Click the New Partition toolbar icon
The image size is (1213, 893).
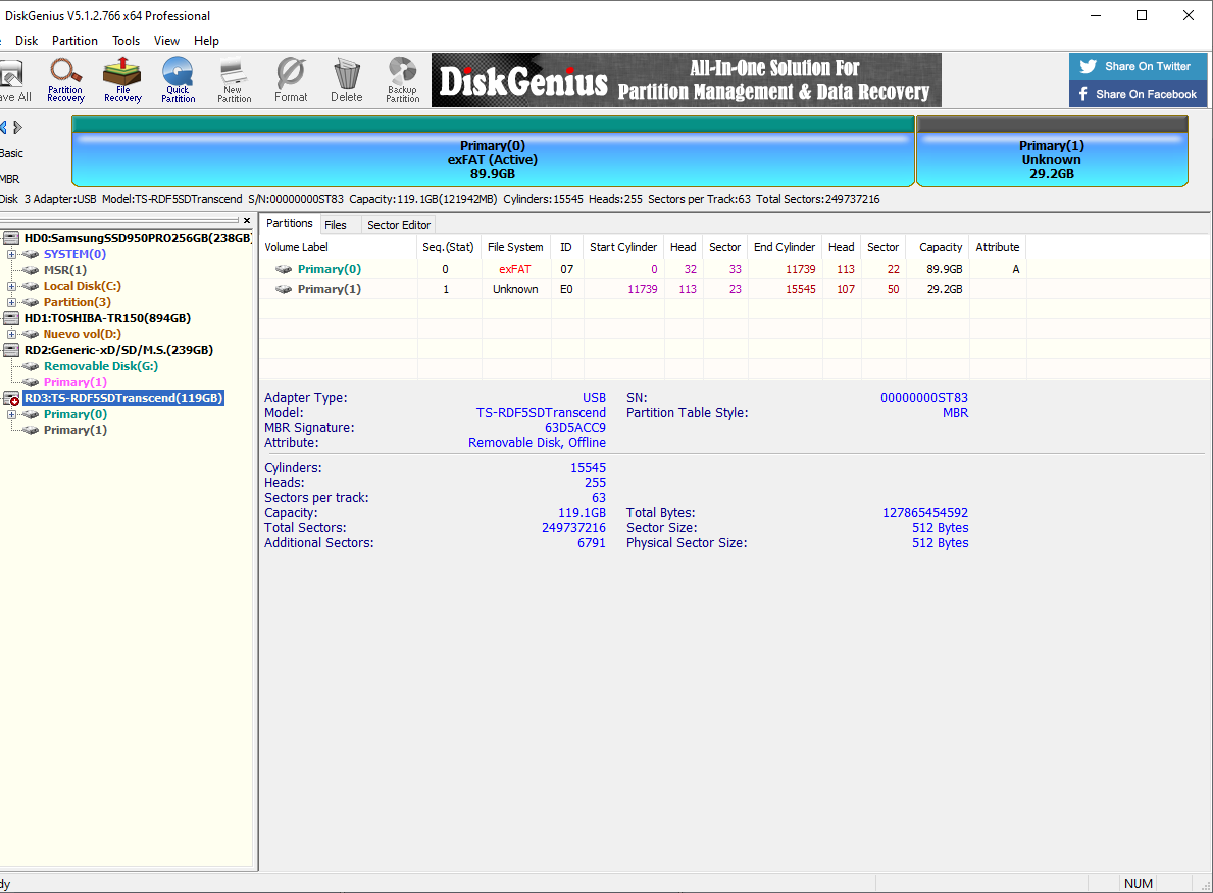[234, 79]
